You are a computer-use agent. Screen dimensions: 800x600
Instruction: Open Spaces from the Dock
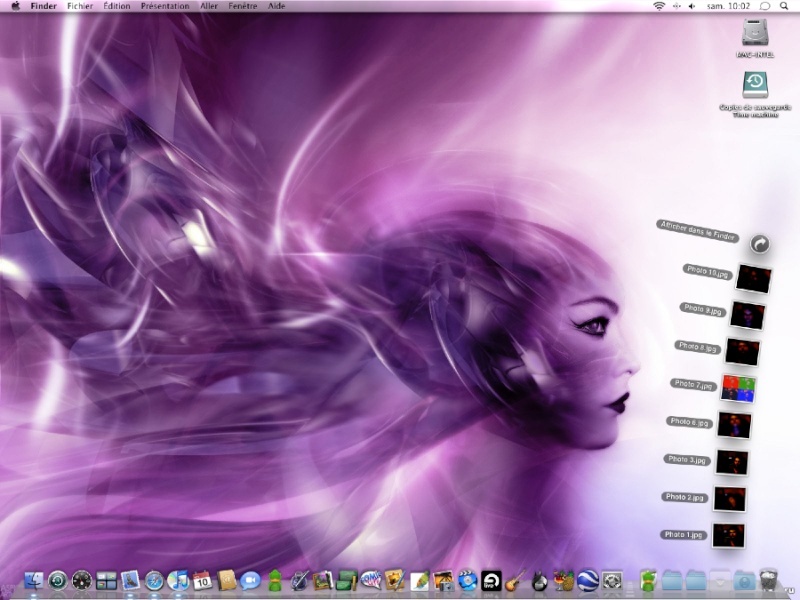click(x=107, y=581)
